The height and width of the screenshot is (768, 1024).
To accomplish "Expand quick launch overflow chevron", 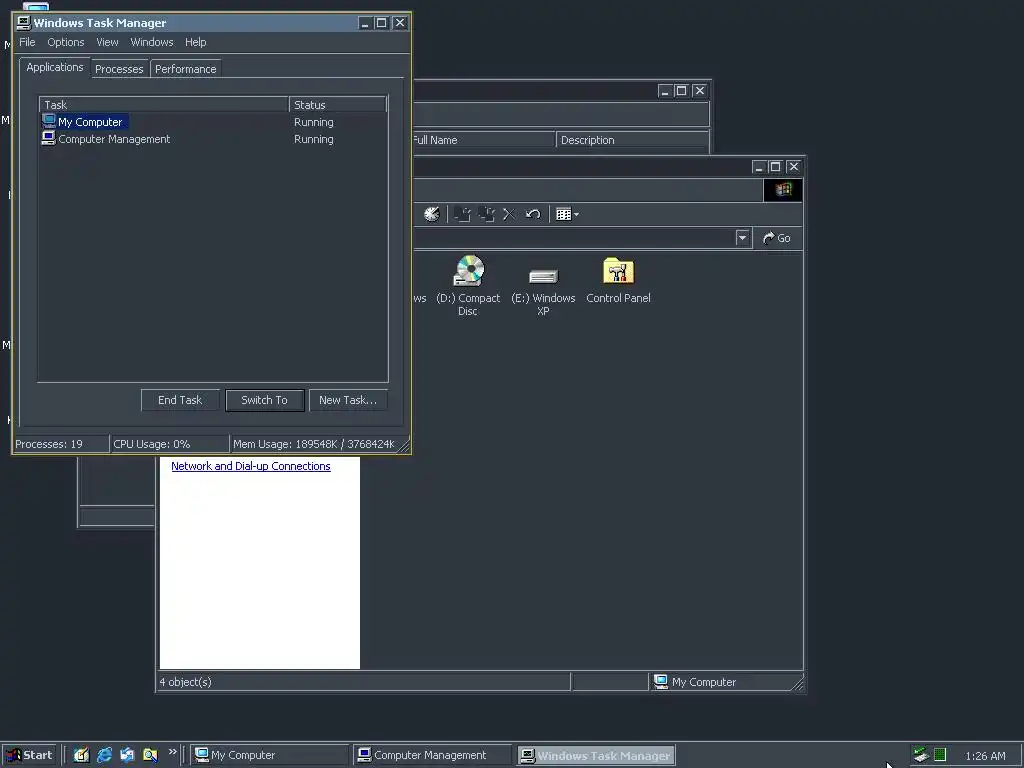I will 172,752.
